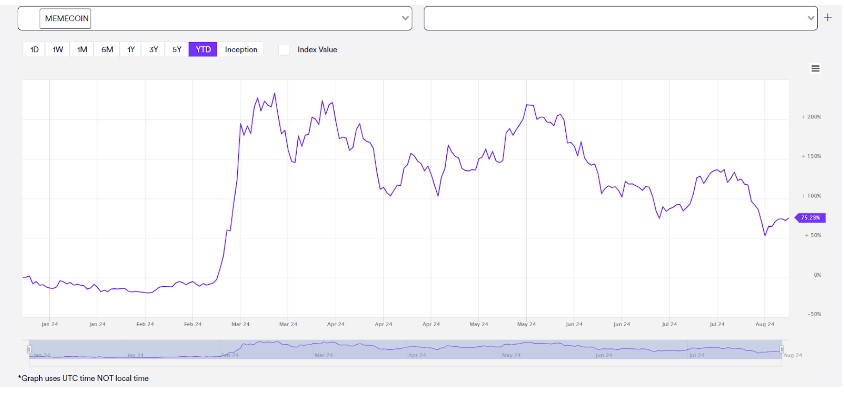Screen dimensions: 844x393
Task: Choose the 6M time range
Action: point(107,50)
